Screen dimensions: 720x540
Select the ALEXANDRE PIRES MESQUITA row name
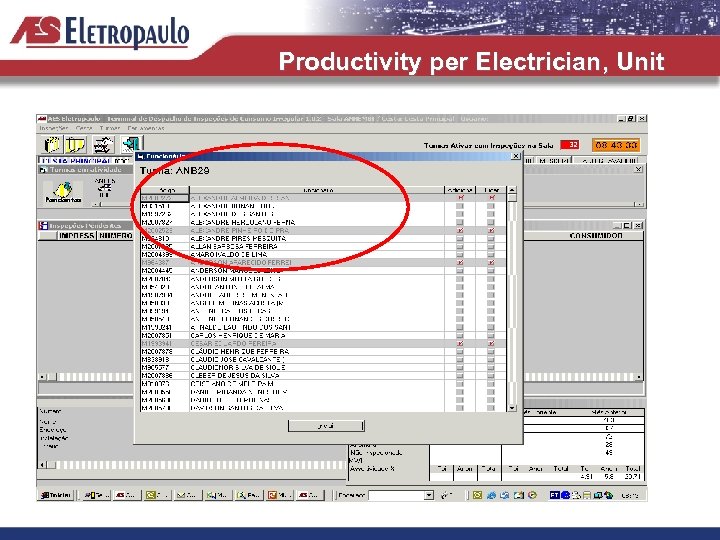pyautogui.click(x=238, y=238)
